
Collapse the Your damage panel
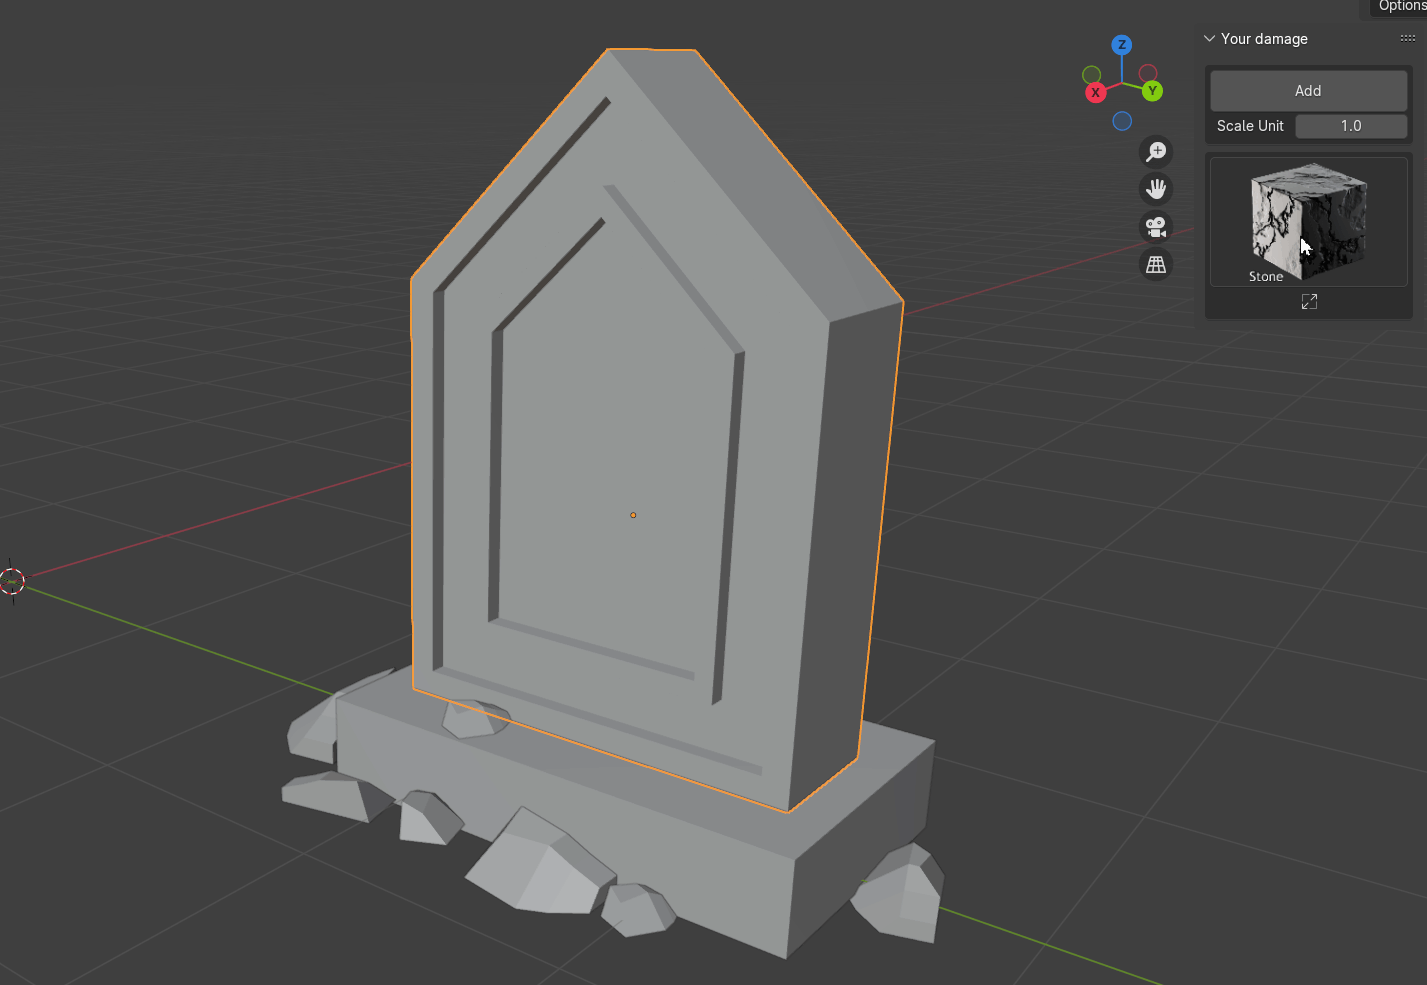(x=1210, y=39)
